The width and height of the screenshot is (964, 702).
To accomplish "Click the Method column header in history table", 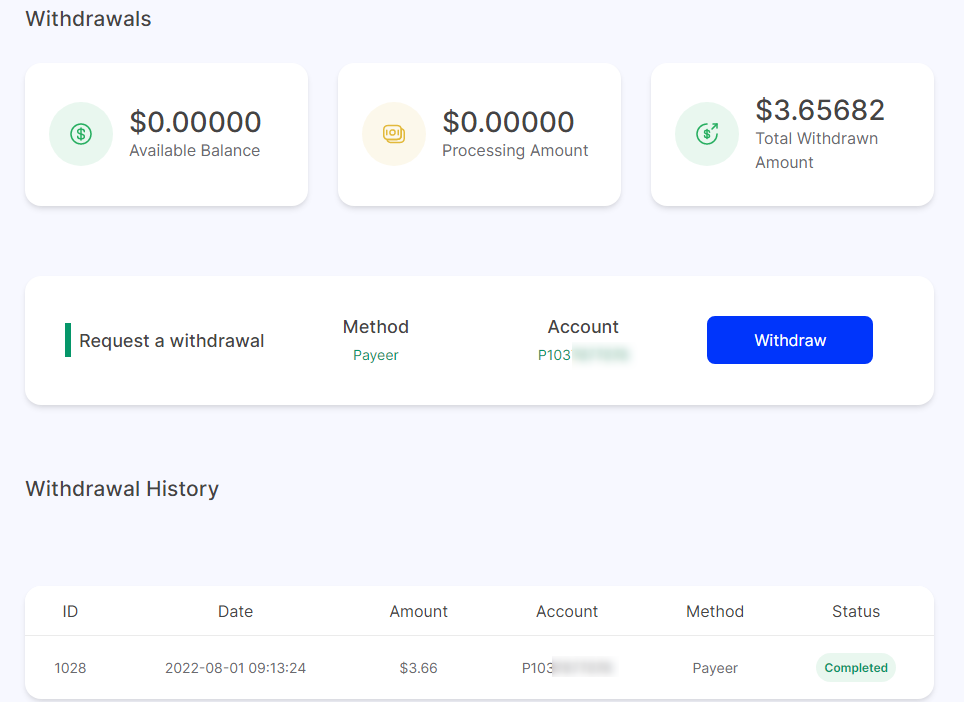I will click(715, 612).
